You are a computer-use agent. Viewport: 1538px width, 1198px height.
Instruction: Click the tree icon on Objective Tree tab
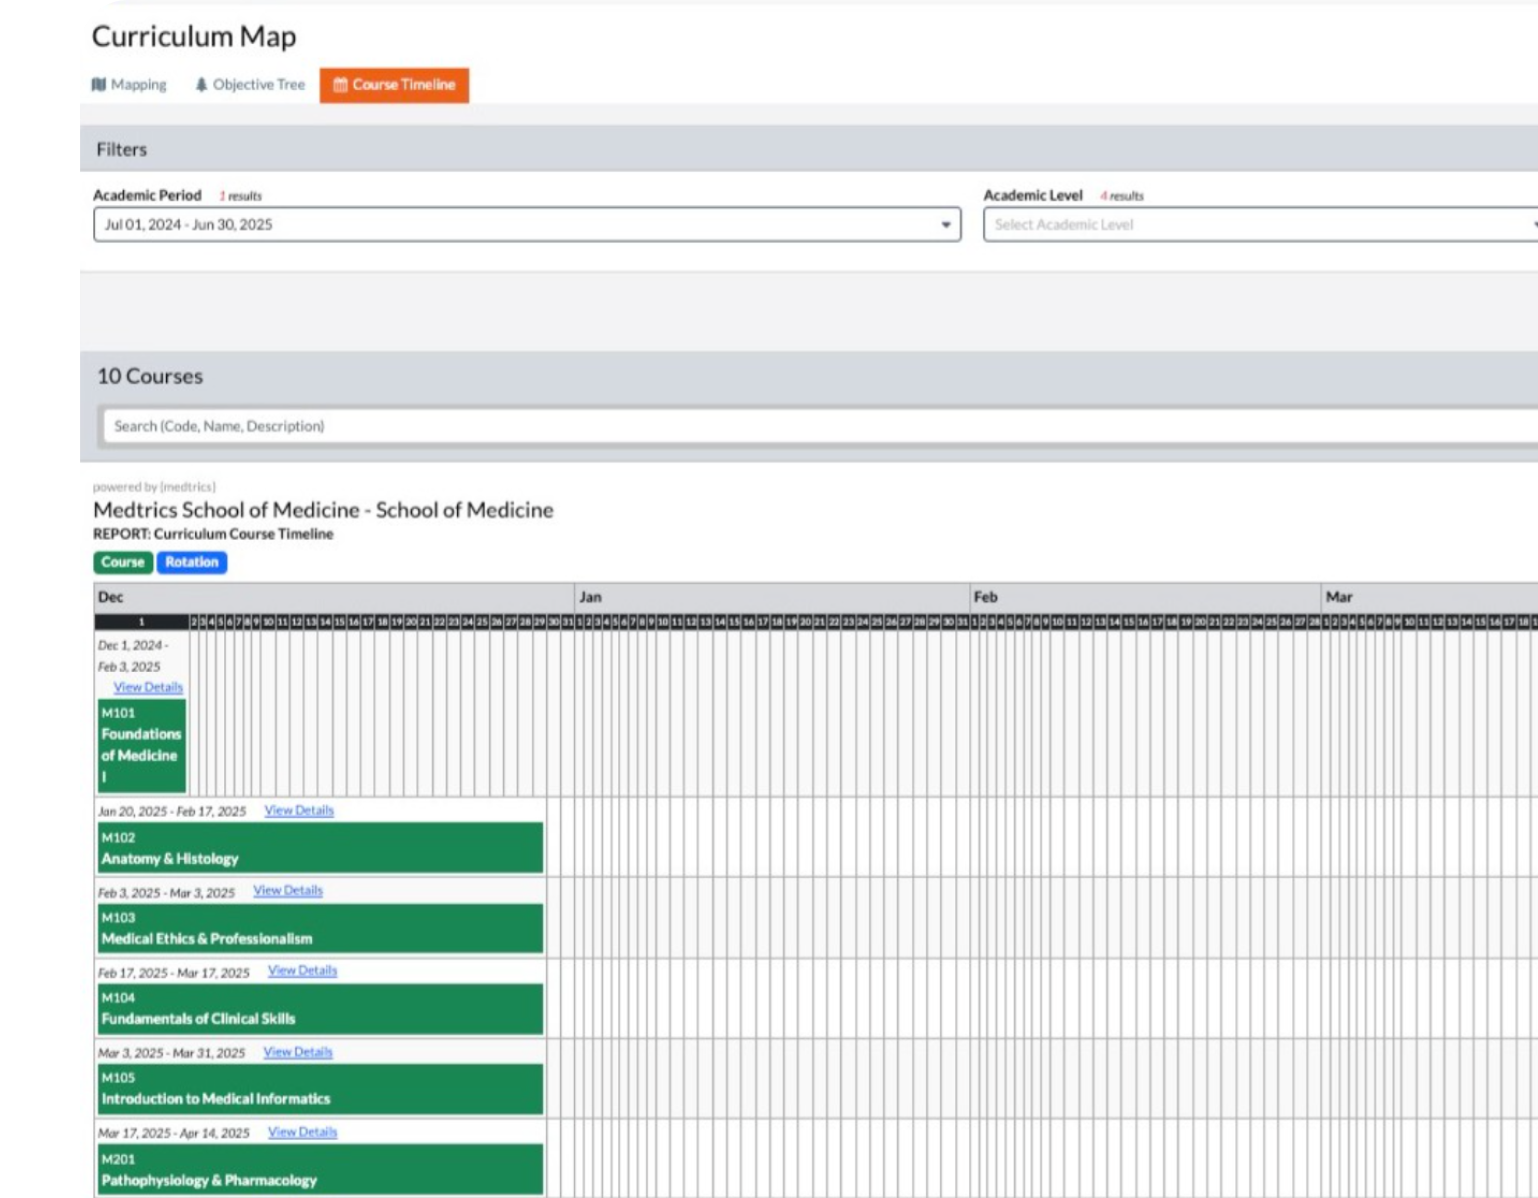(x=201, y=84)
